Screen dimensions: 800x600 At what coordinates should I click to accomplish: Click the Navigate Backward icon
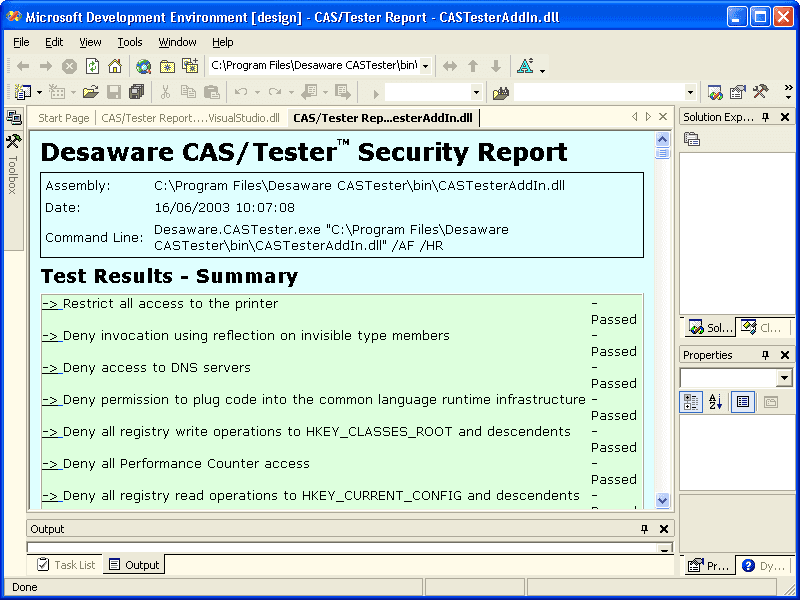309,92
